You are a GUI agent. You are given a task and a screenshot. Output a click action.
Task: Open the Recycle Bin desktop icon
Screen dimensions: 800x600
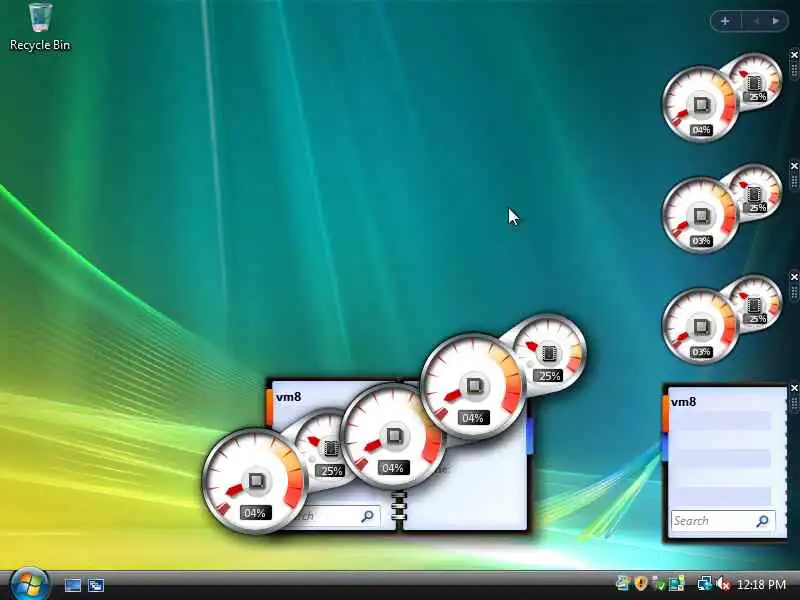pyautogui.click(x=40, y=27)
